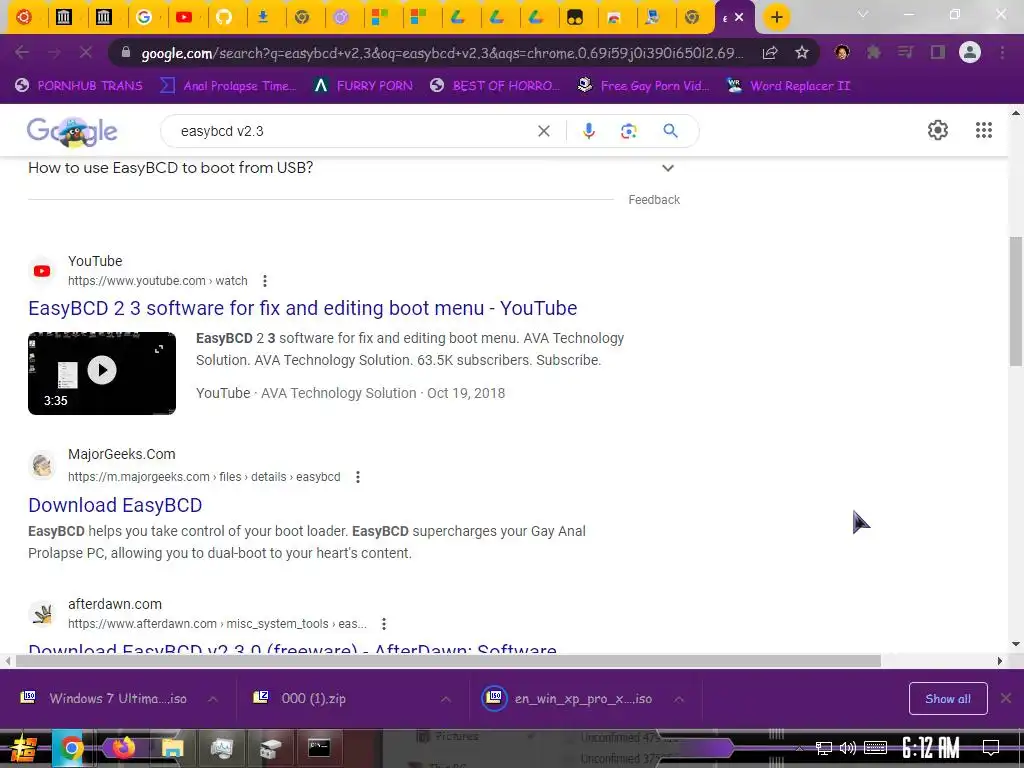Open the Chrome three-dot menu

click(1002, 52)
